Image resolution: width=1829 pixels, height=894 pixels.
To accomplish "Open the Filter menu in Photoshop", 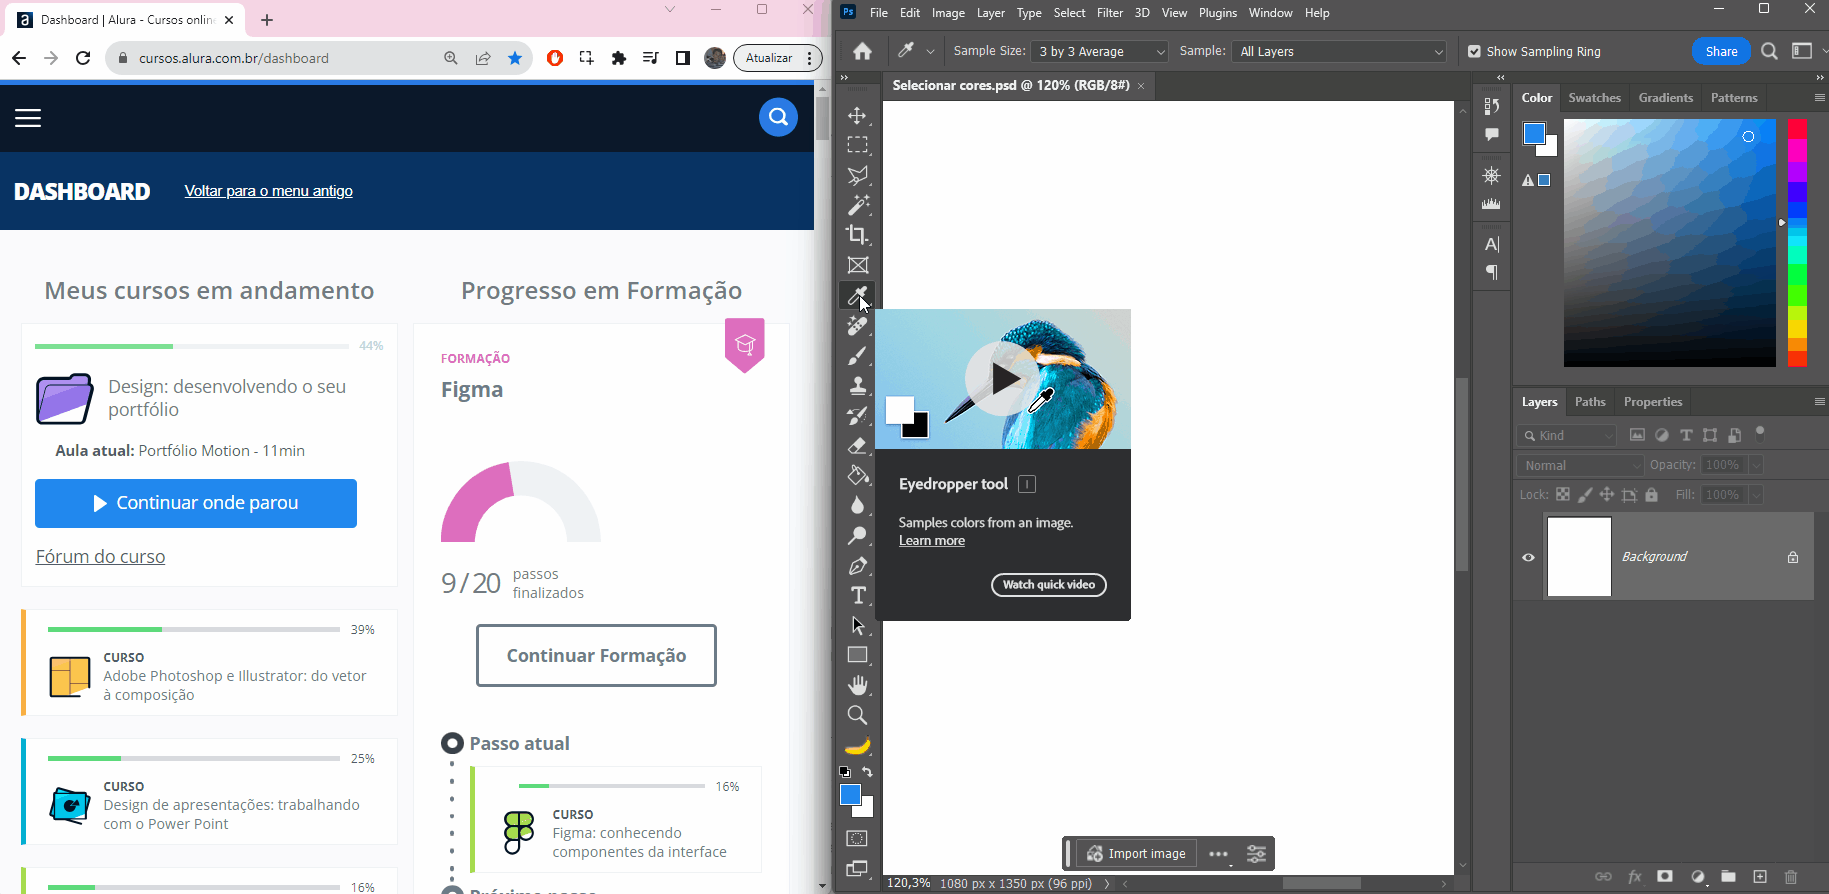I will pyautogui.click(x=1110, y=13).
